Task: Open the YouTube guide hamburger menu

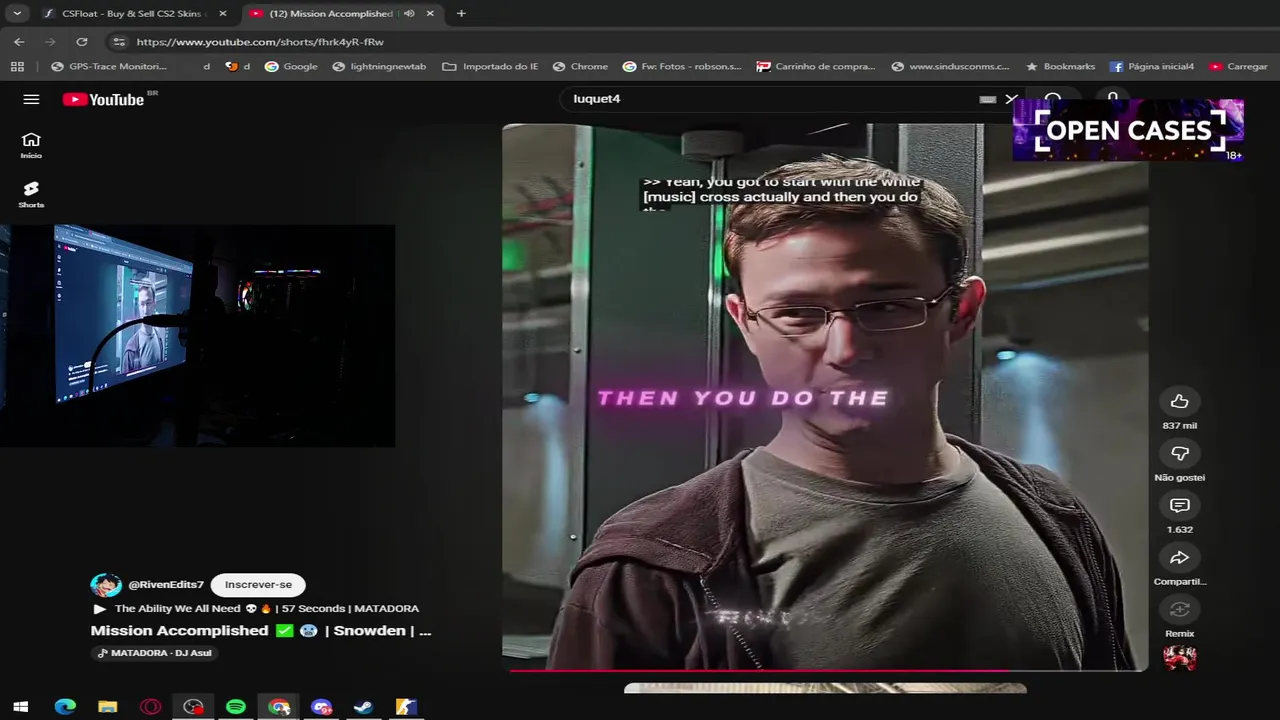Action: pos(31,99)
